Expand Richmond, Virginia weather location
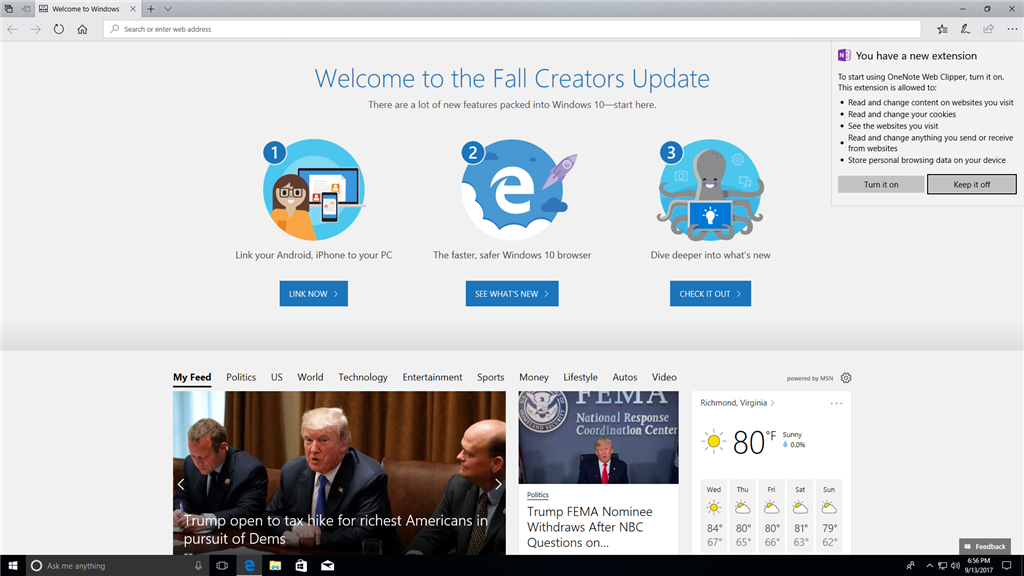 [737, 403]
